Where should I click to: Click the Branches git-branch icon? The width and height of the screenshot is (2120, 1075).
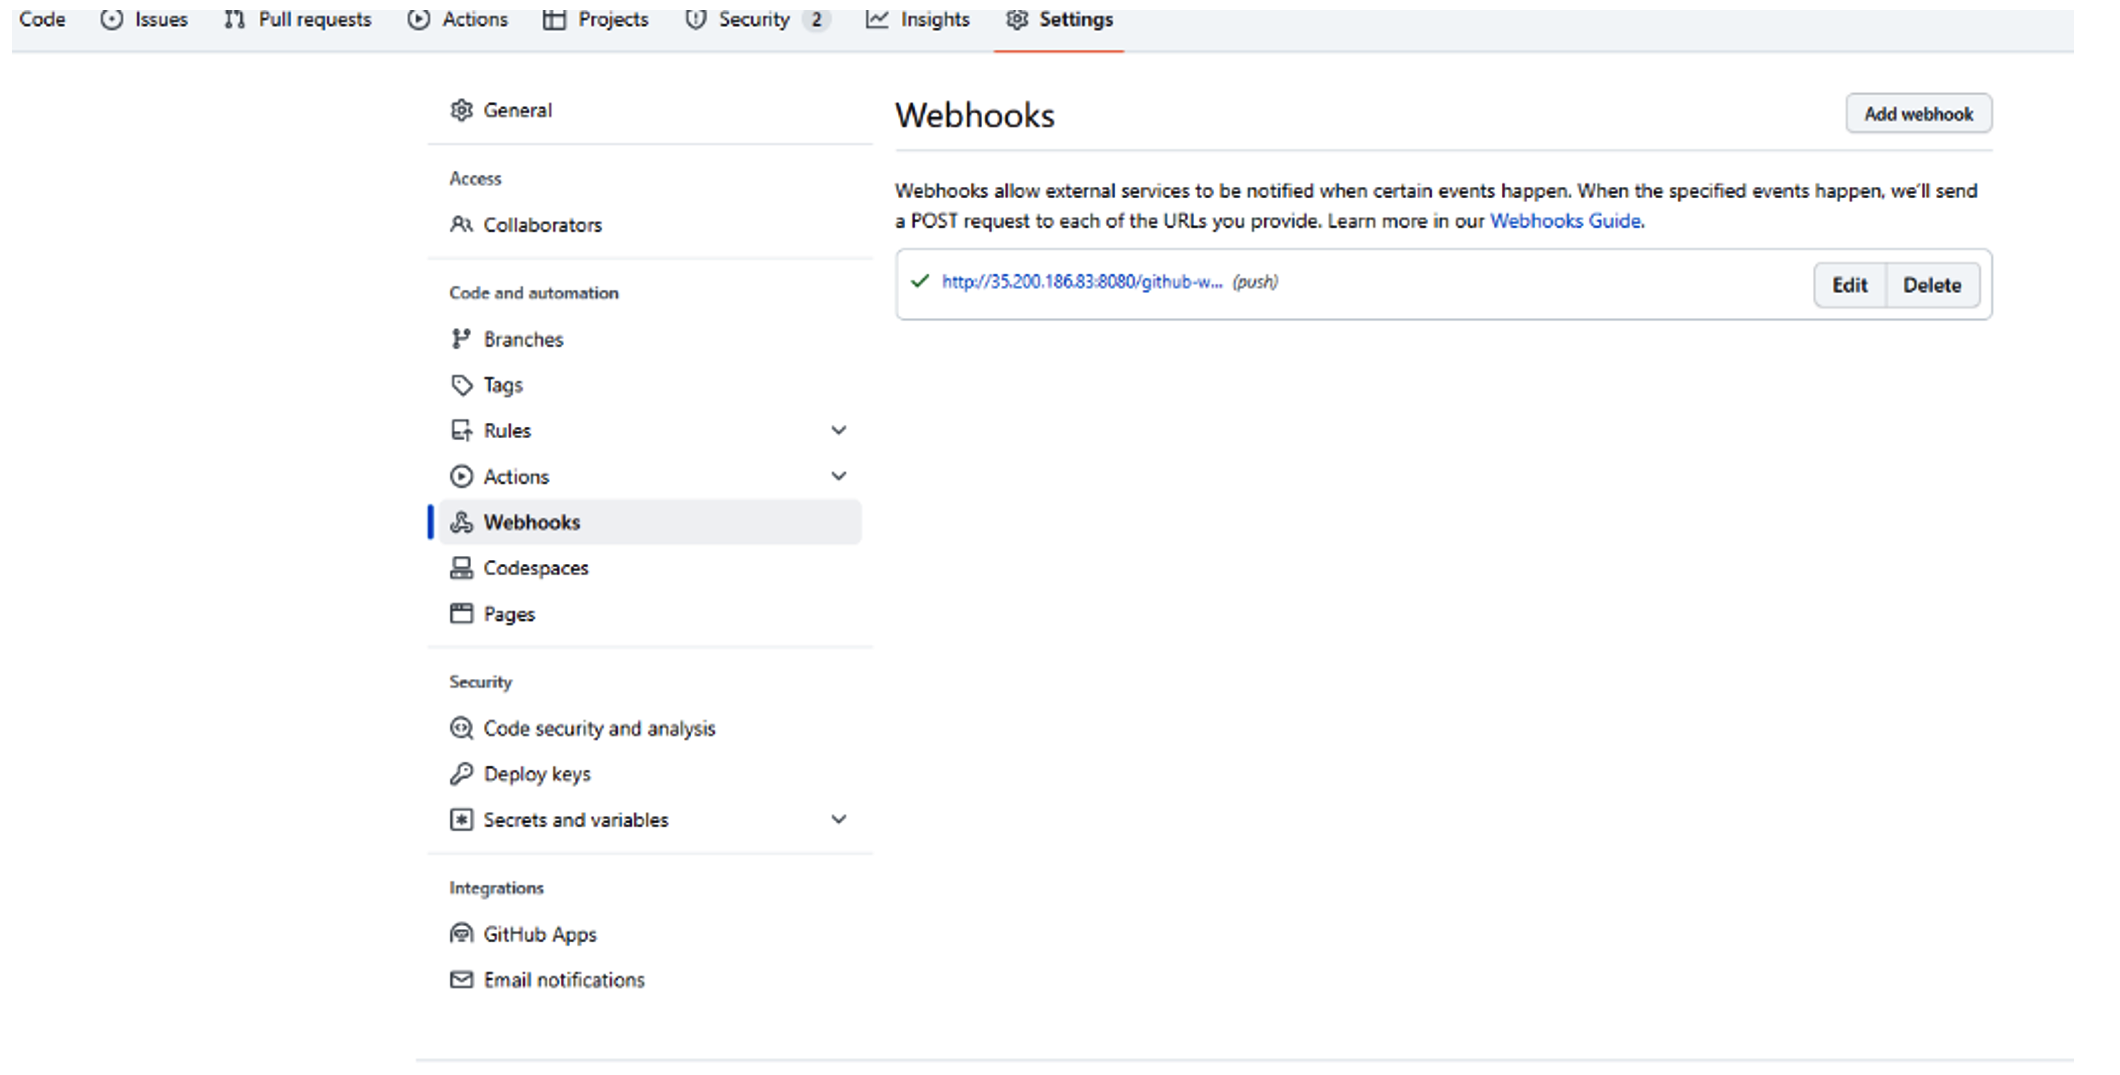[x=461, y=339]
